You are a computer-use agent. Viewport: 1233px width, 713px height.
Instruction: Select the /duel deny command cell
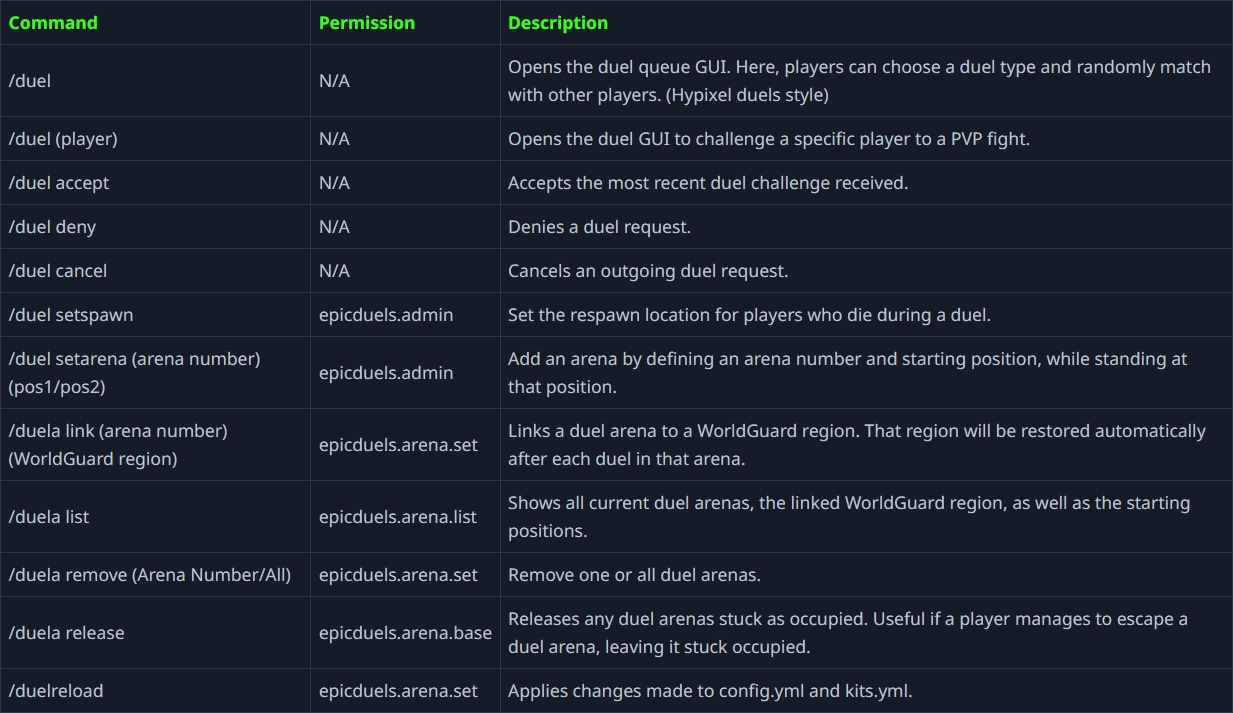[x=52, y=227]
